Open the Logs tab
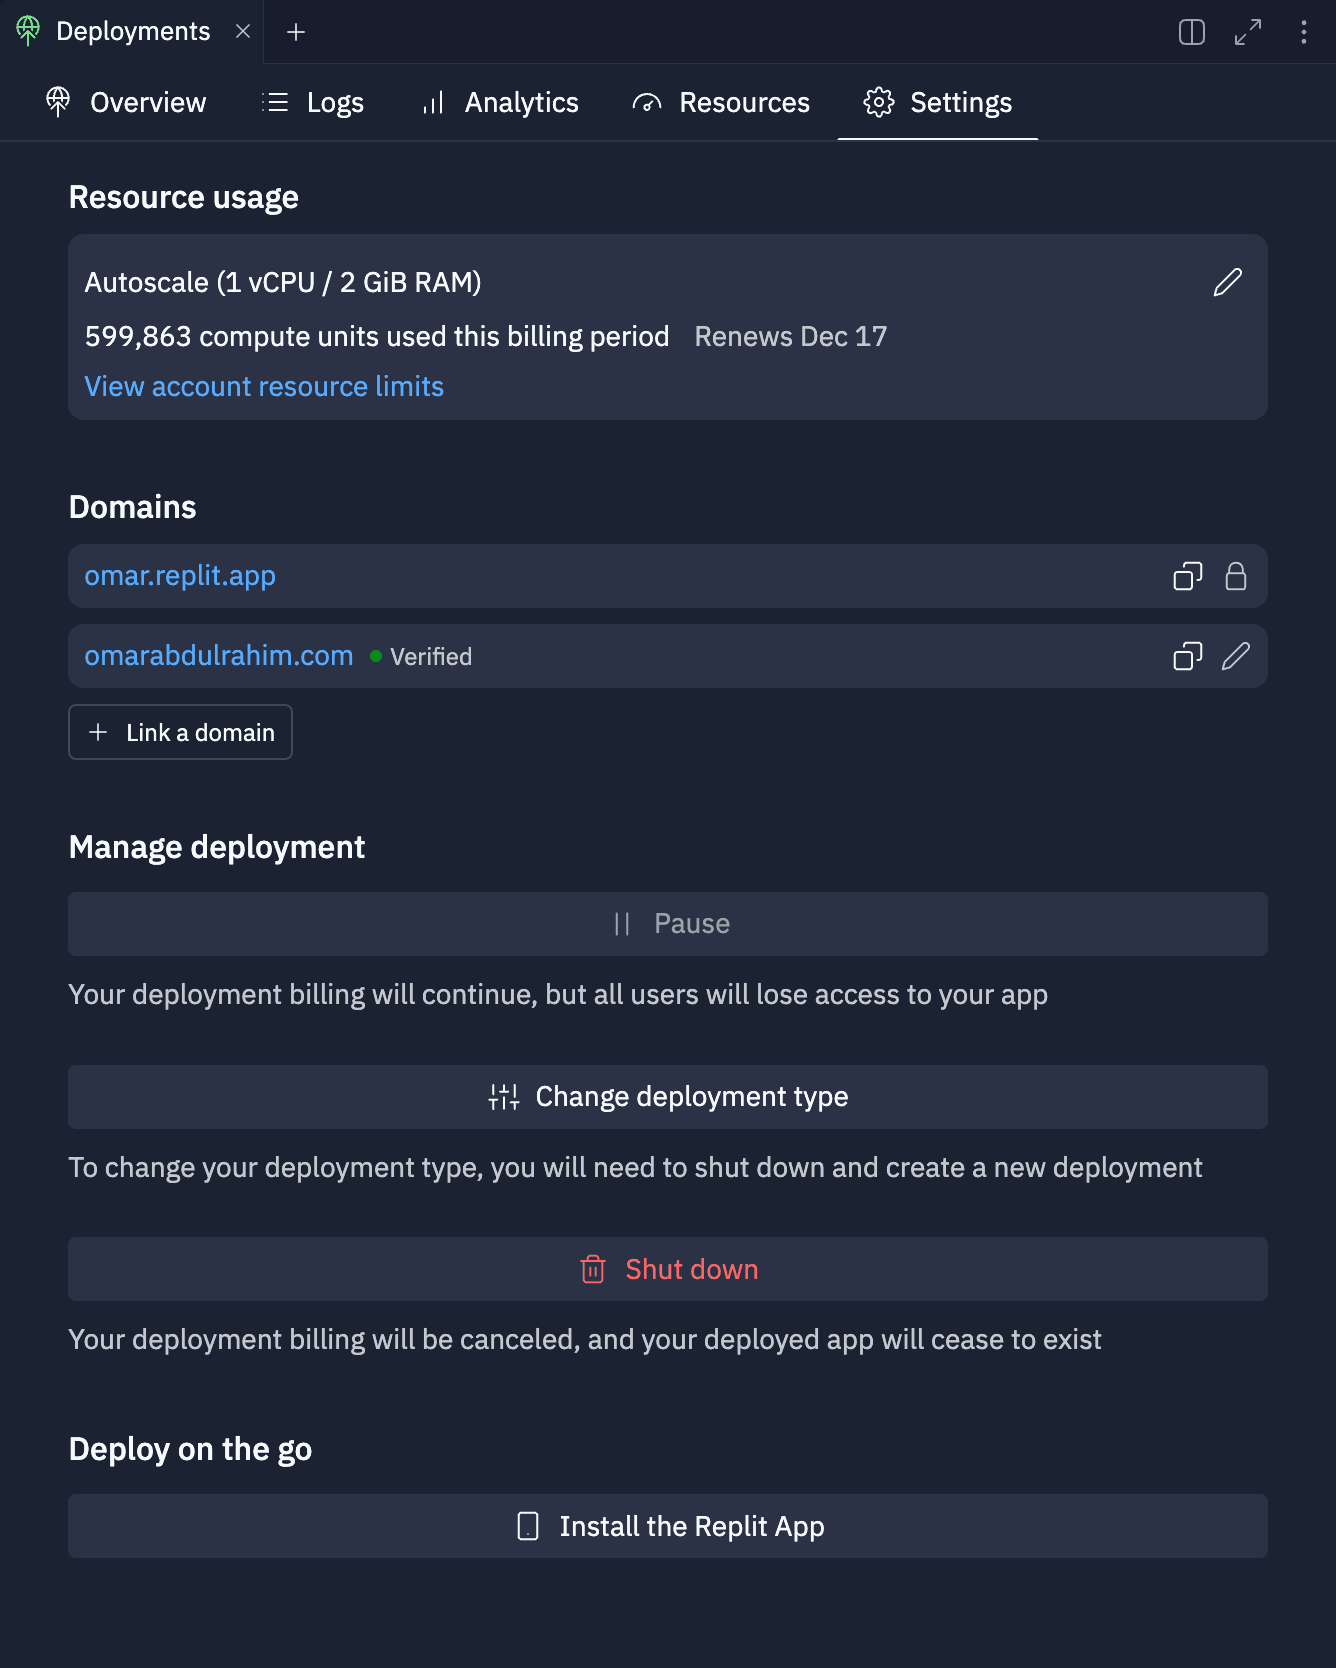The width and height of the screenshot is (1336, 1668). coord(313,102)
